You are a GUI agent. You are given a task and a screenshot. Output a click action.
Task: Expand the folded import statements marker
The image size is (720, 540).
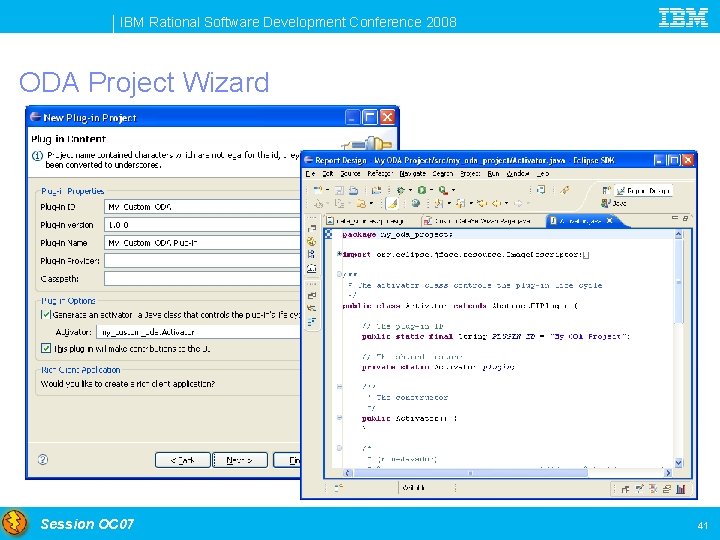pyautogui.click(x=339, y=254)
